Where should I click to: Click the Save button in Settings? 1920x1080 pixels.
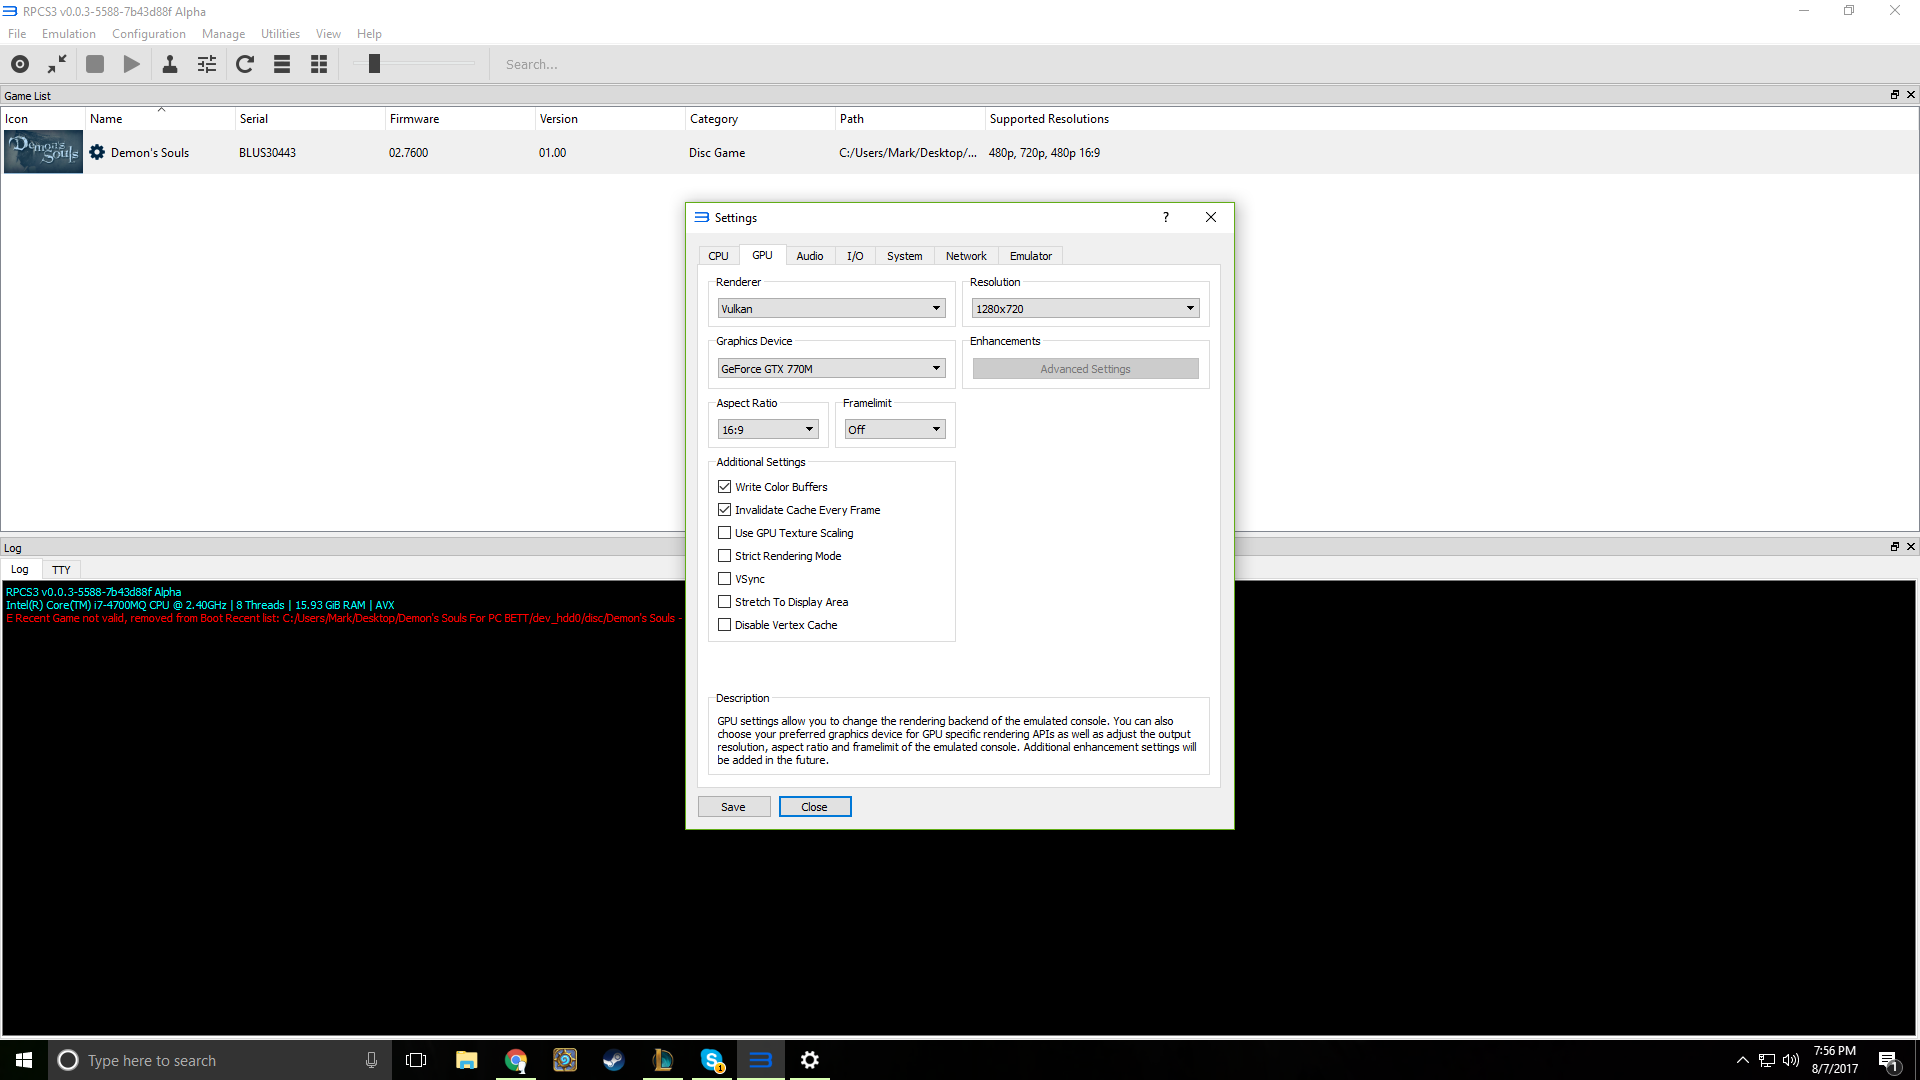click(733, 807)
